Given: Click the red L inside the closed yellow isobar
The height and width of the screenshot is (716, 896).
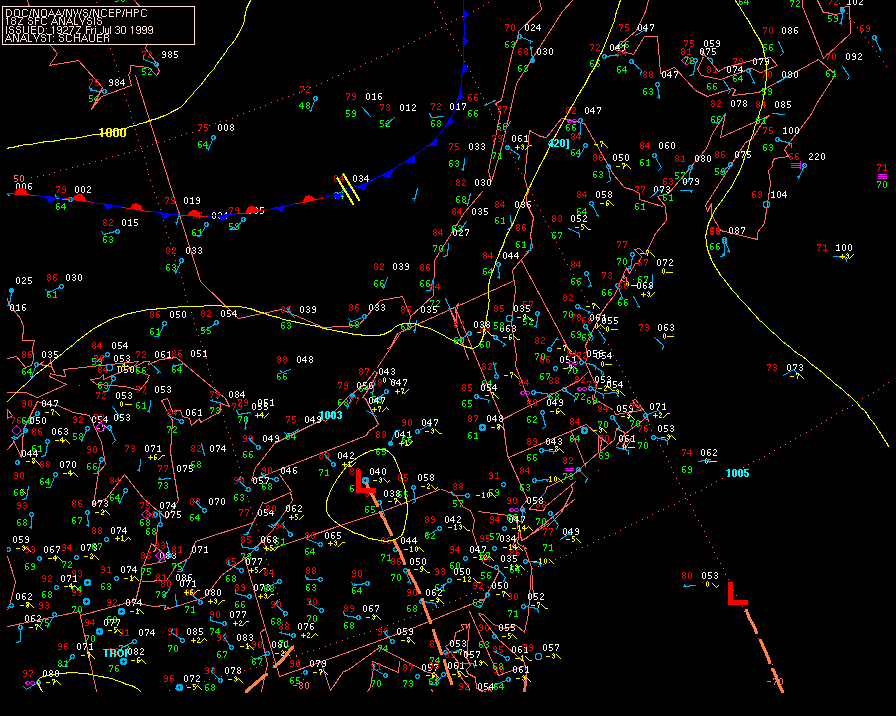Looking at the screenshot, I should tap(365, 481).
